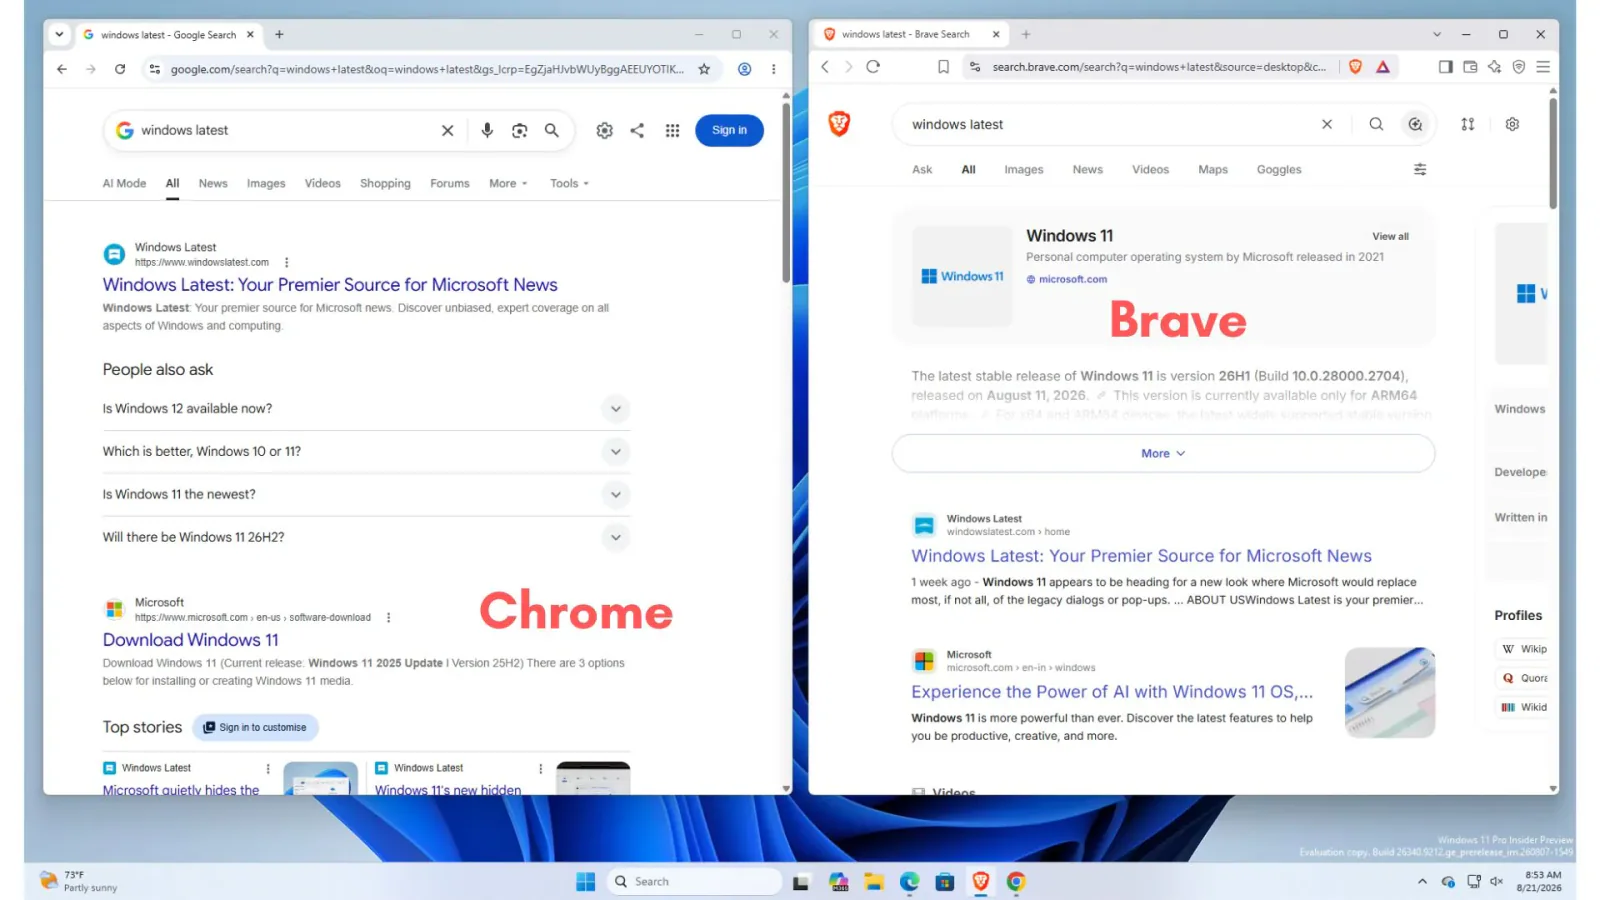Switch to Brave Goggles tab

1279,169
